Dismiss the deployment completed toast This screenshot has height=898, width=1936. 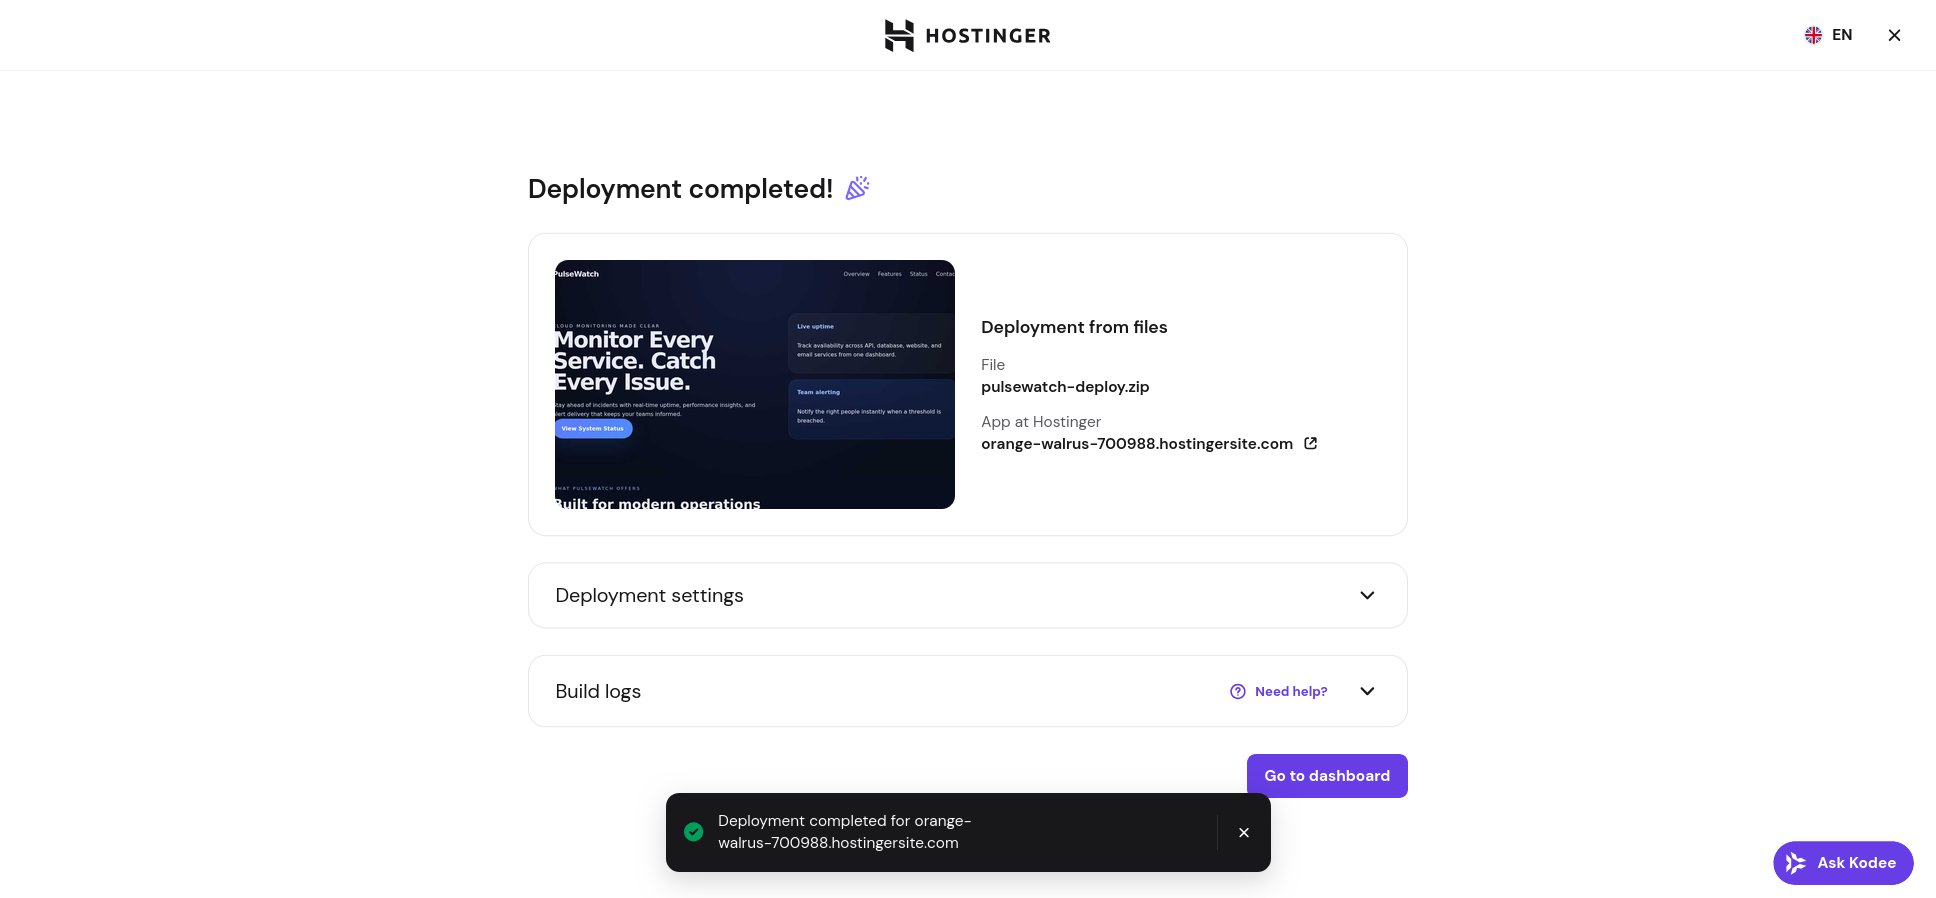(x=1244, y=832)
